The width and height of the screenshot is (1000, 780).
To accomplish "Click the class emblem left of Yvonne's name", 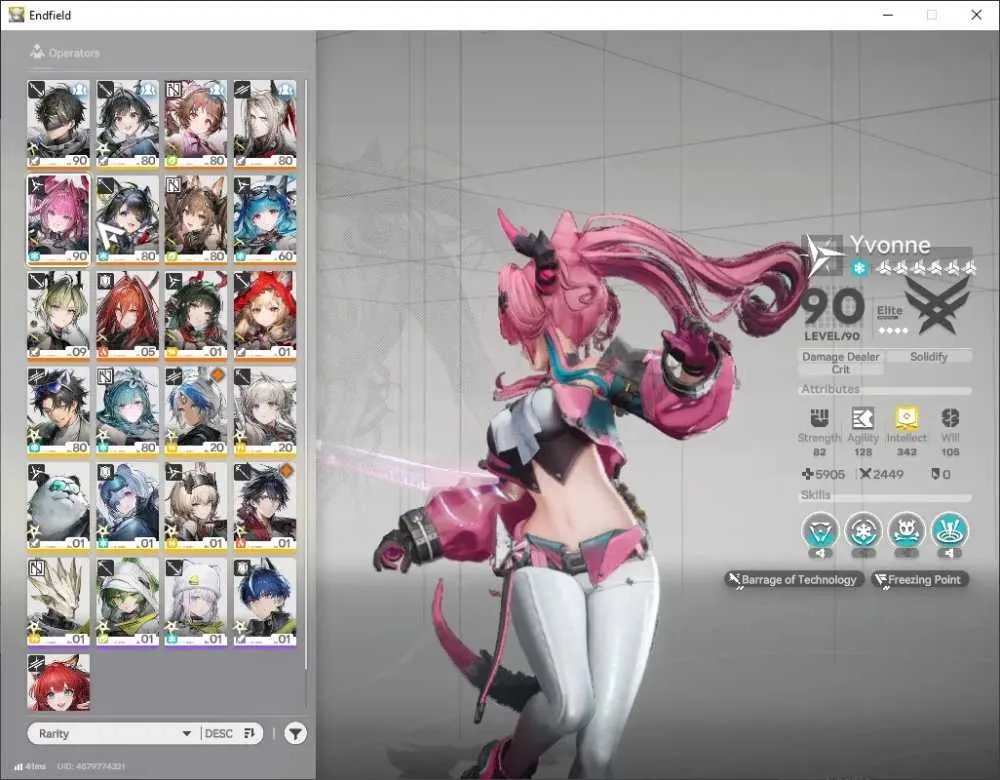I will tap(822, 254).
